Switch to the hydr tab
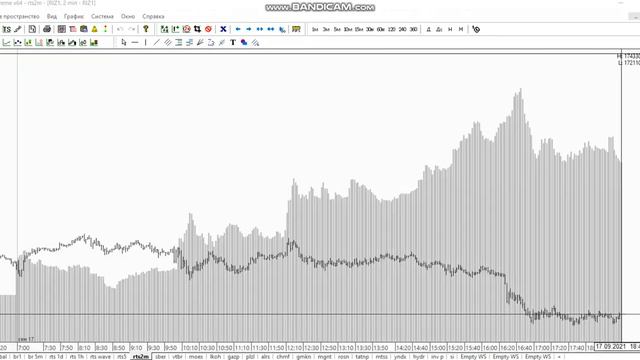This screenshot has height=360, width=640. [x=419, y=357]
